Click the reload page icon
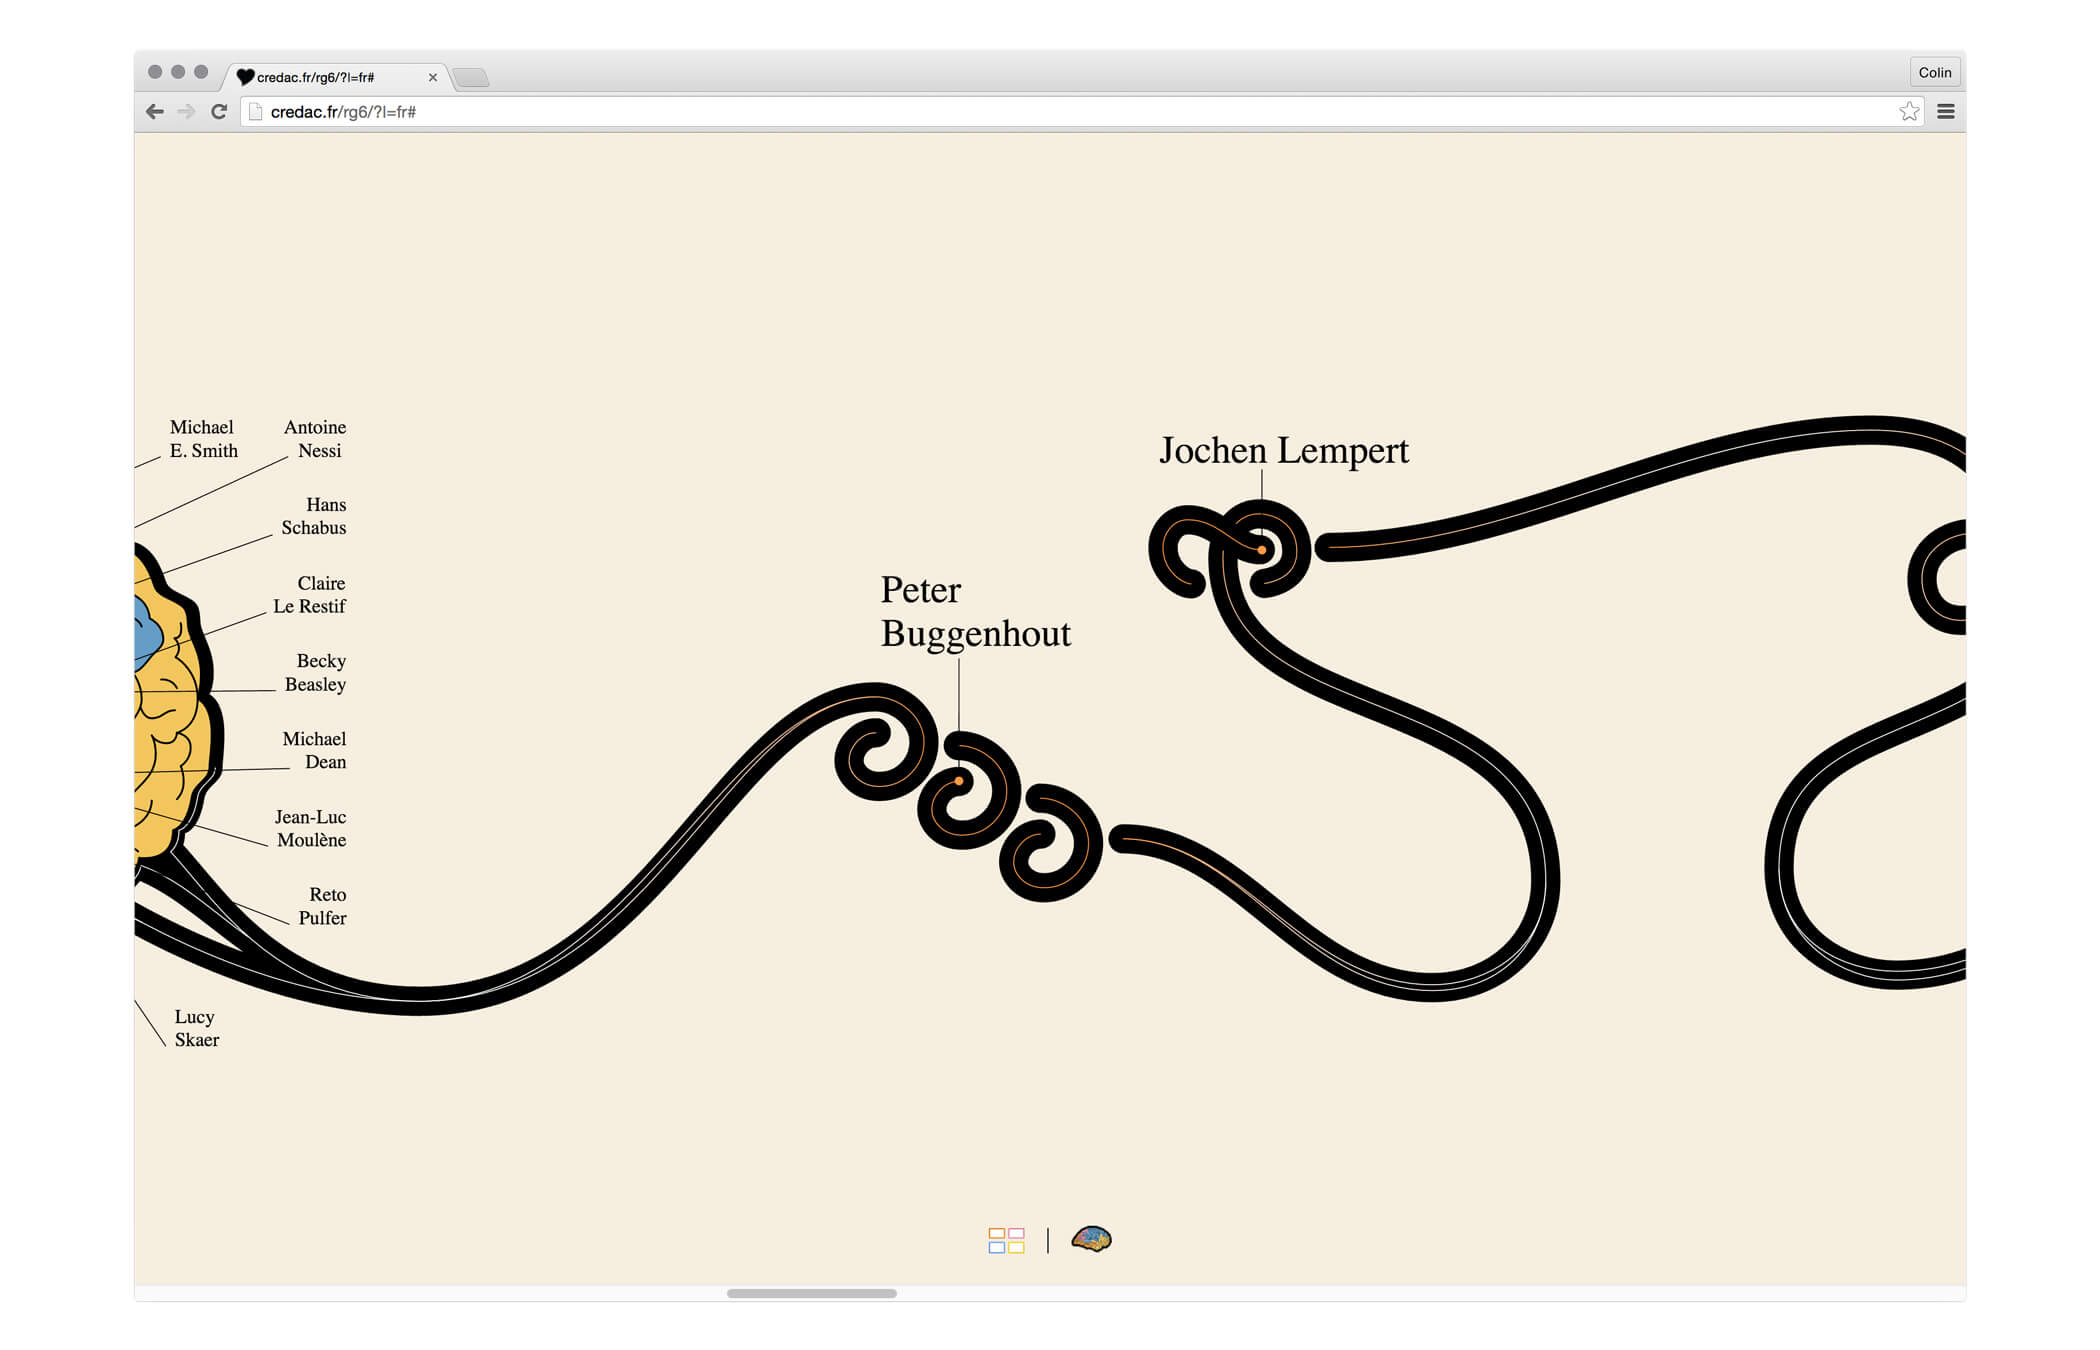The image size is (2100, 1350). click(x=219, y=112)
